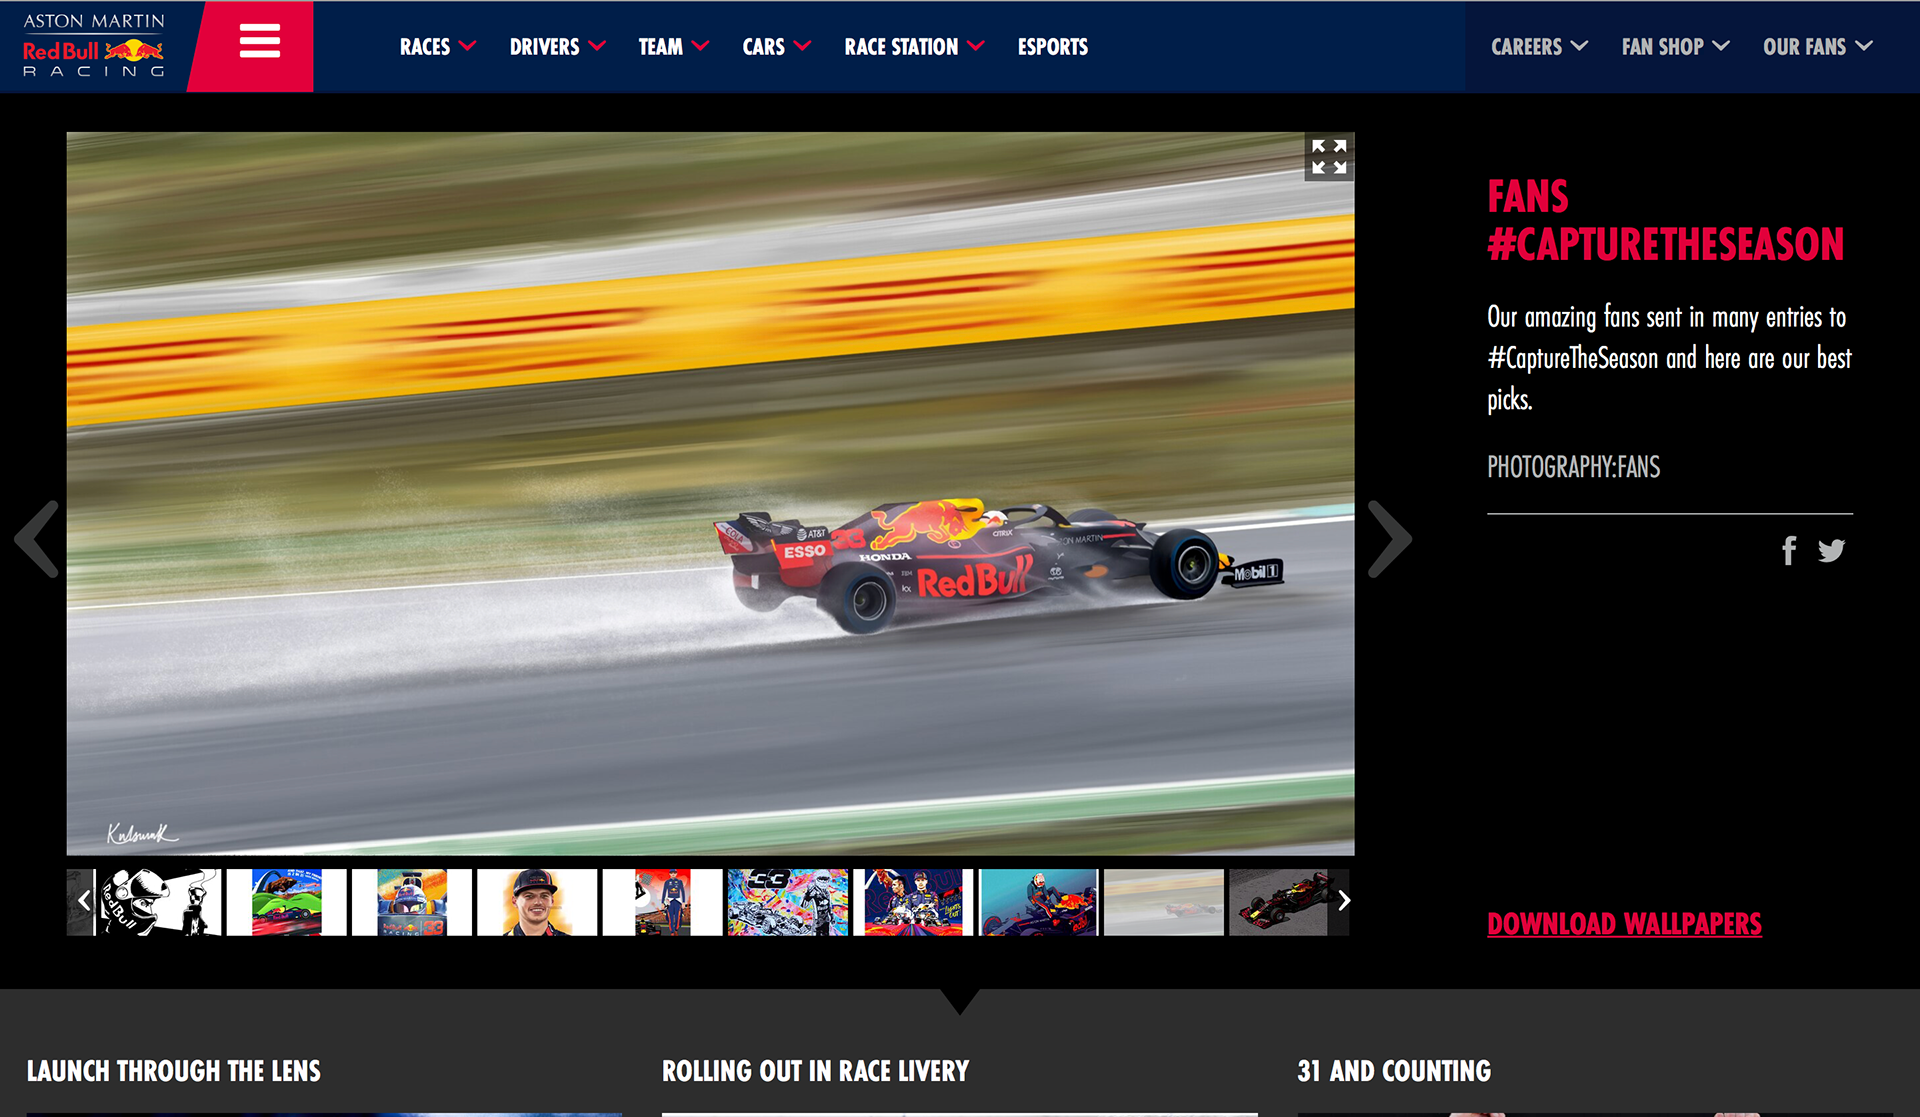
Task: Share the gallery on Facebook
Action: [x=1789, y=550]
